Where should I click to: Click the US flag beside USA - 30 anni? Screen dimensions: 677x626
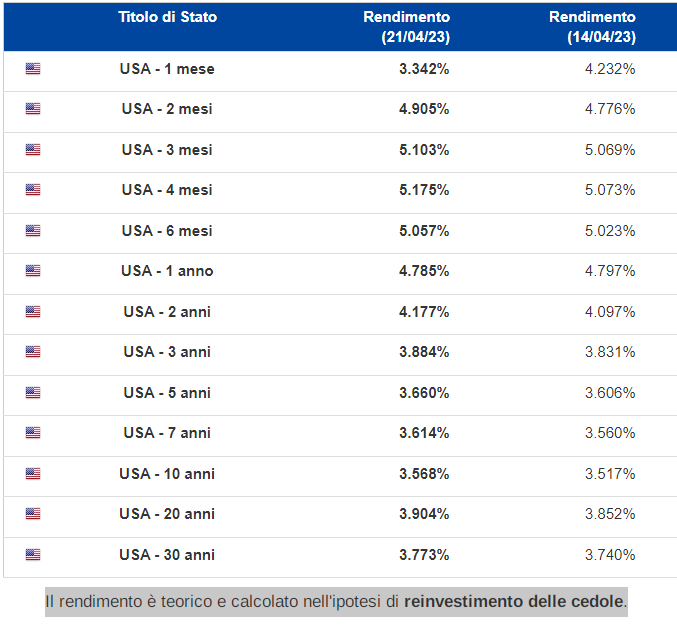(x=33, y=555)
